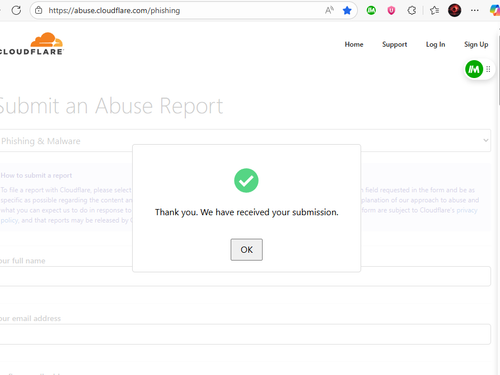Screen dimensions: 500x375
Task: Open the browser profile avatar
Action: 455,10
